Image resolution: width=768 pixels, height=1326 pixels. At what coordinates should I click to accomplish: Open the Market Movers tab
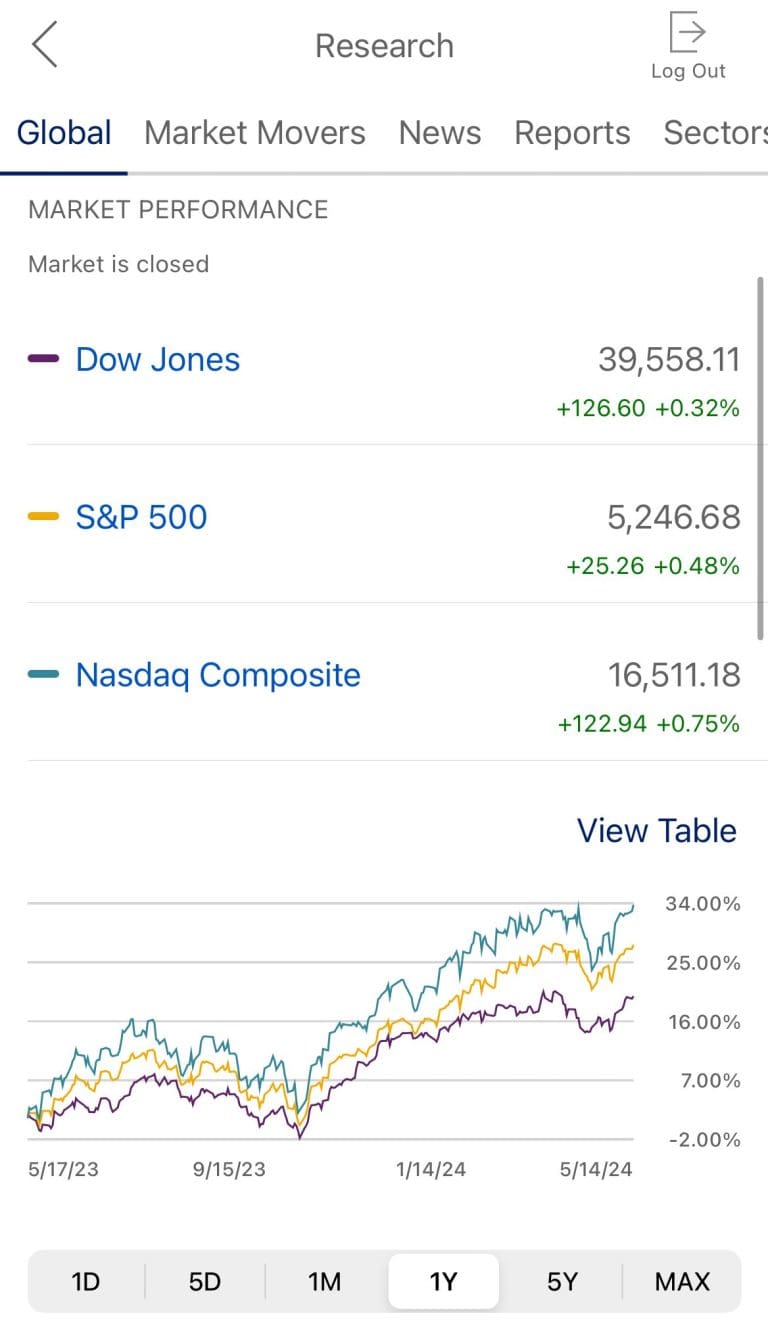[x=254, y=133]
